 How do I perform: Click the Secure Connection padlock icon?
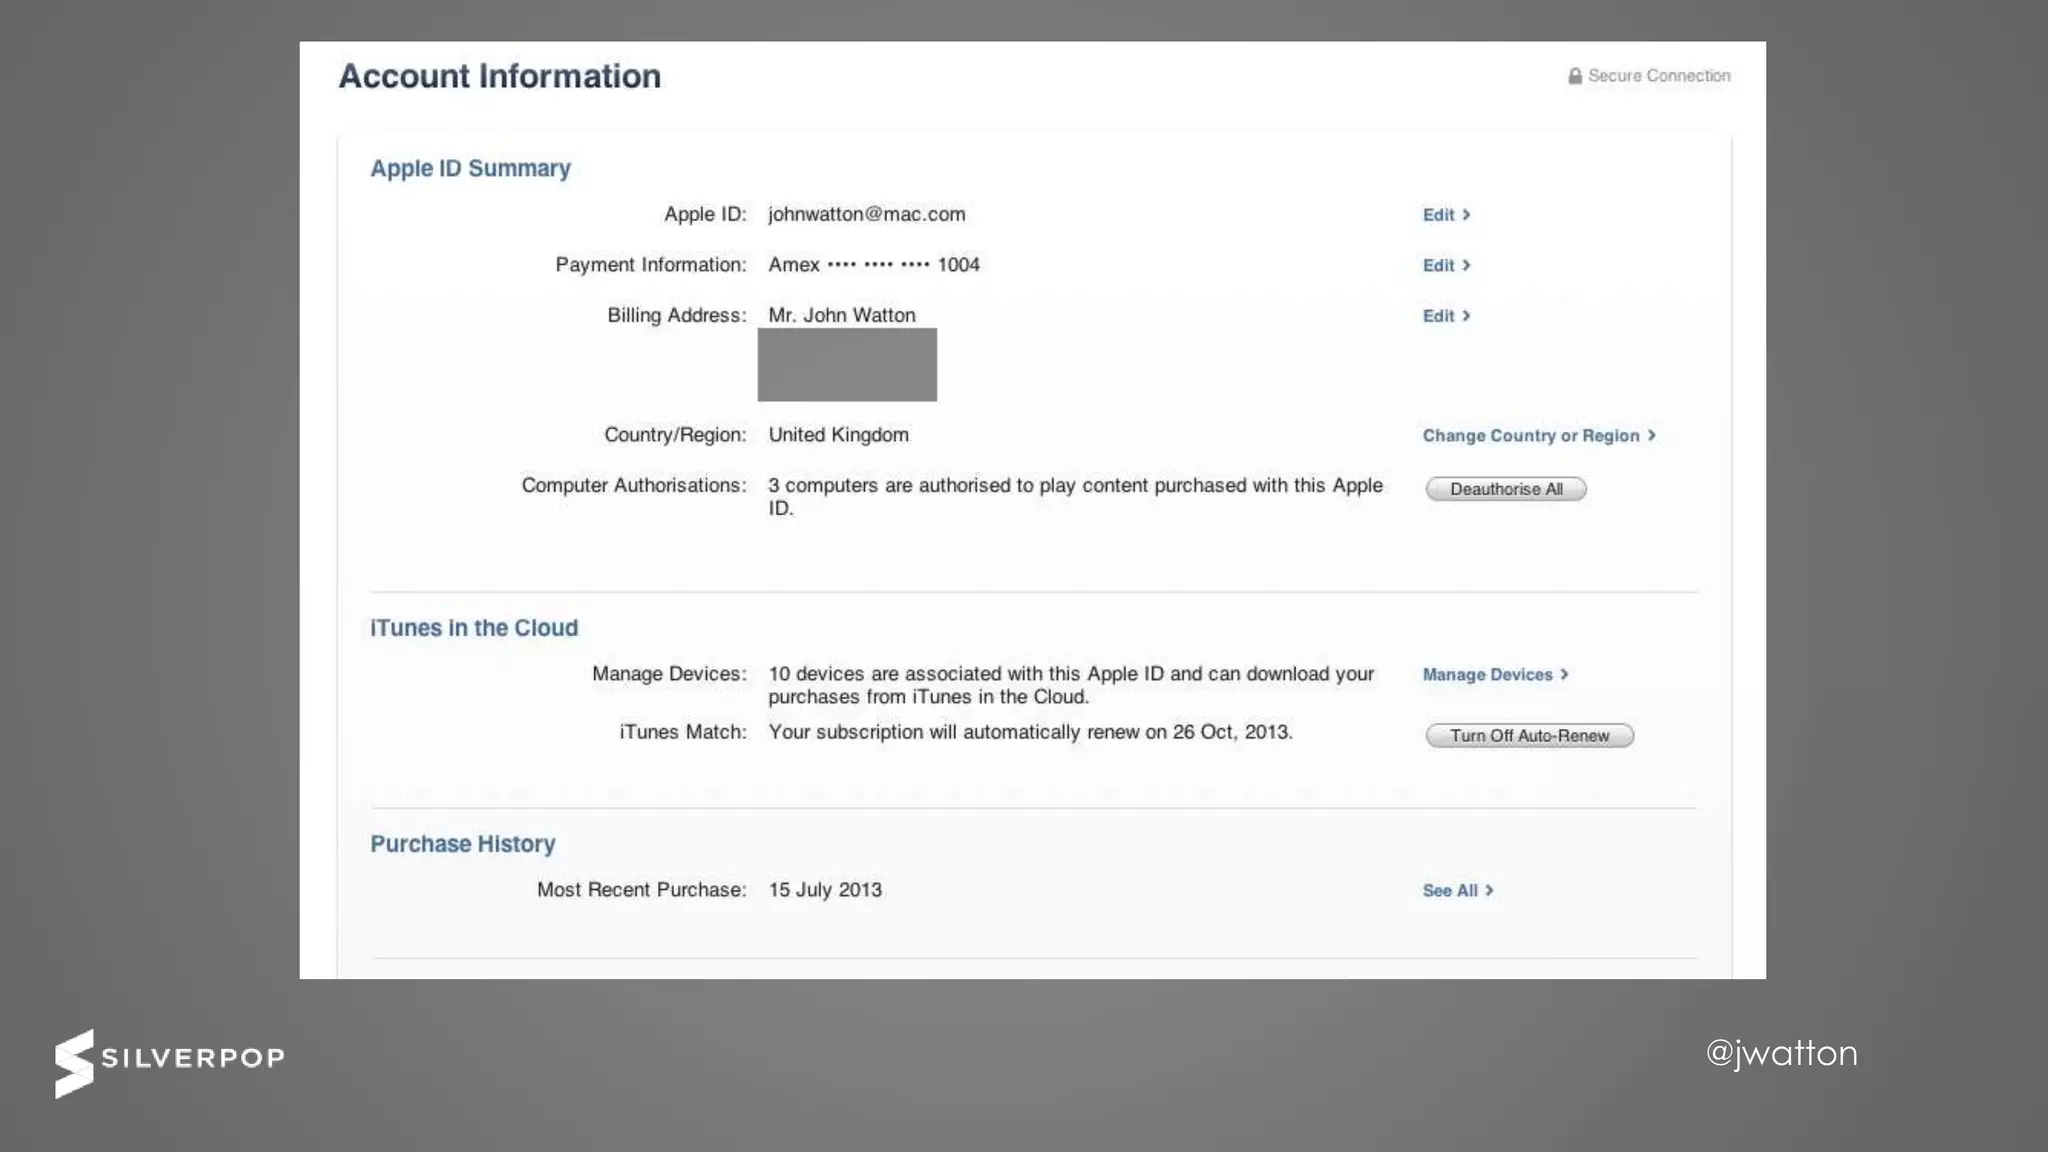click(x=1575, y=76)
